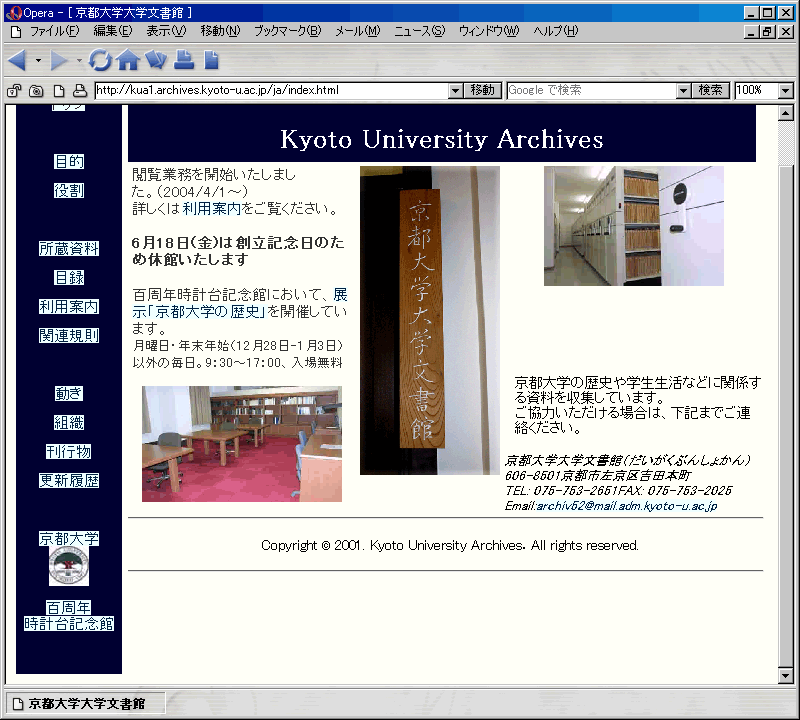Open the ニュース(S) menu
This screenshot has height=720, width=800.
pyautogui.click(x=419, y=31)
